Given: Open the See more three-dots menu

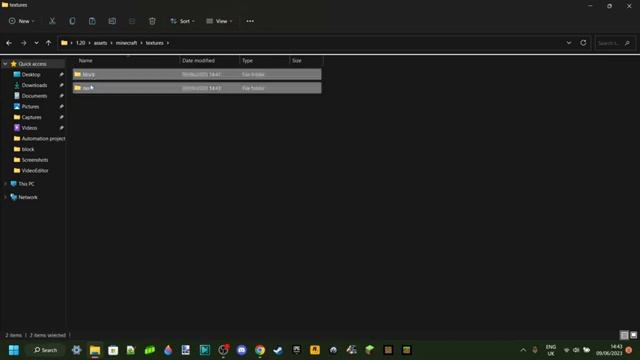Looking at the screenshot, I should pyautogui.click(x=250, y=21).
